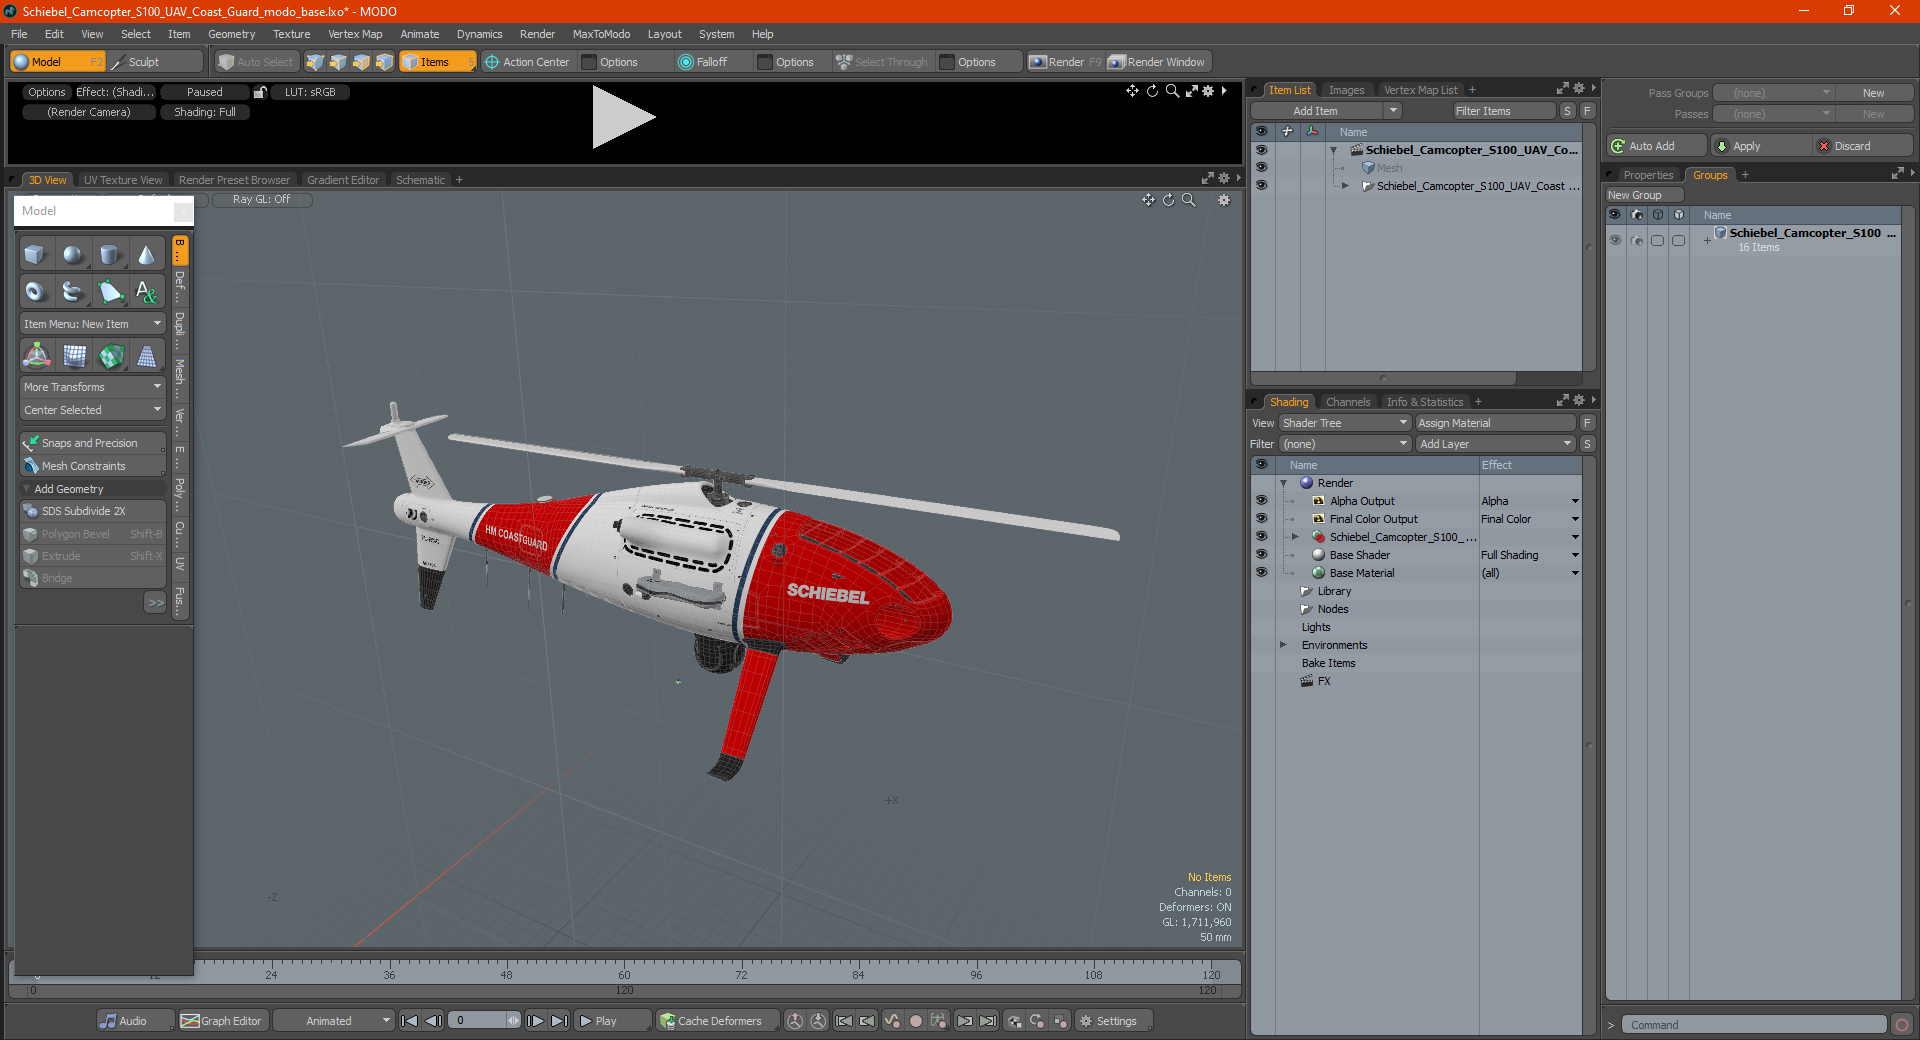This screenshot has height=1040, width=1920.
Task: Select the torus primitive tool
Action: pos(36,292)
